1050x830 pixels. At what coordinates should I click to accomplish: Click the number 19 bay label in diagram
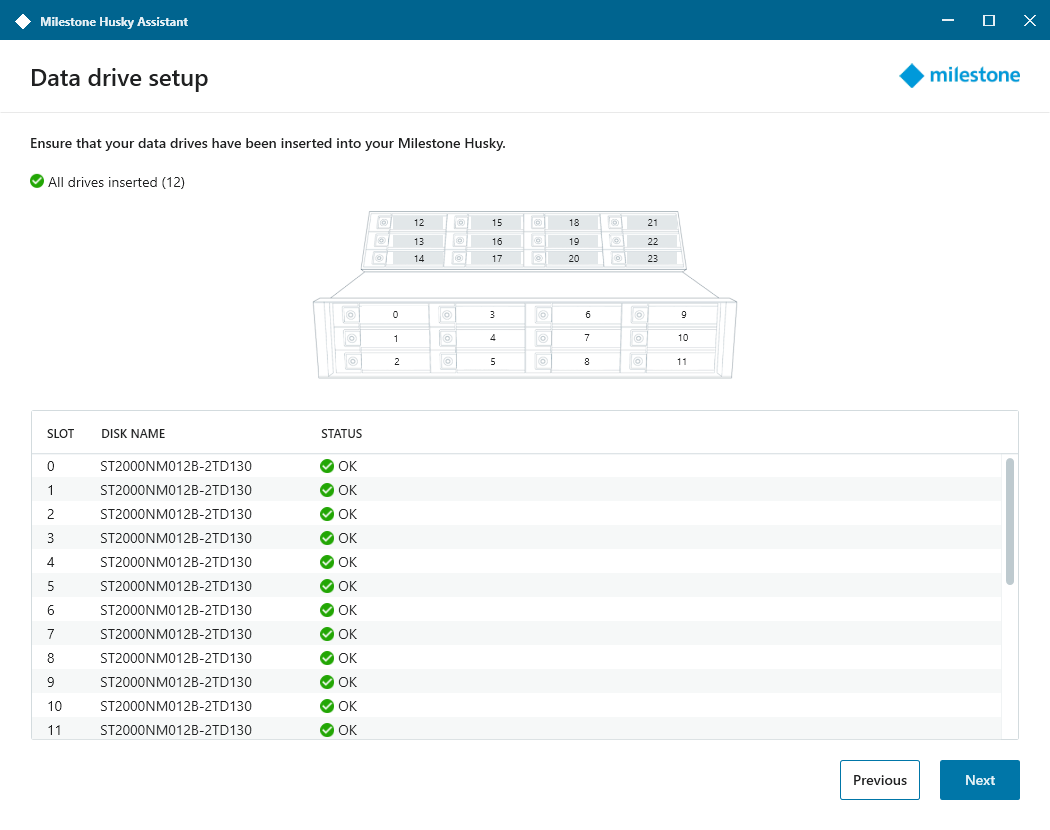574,241
